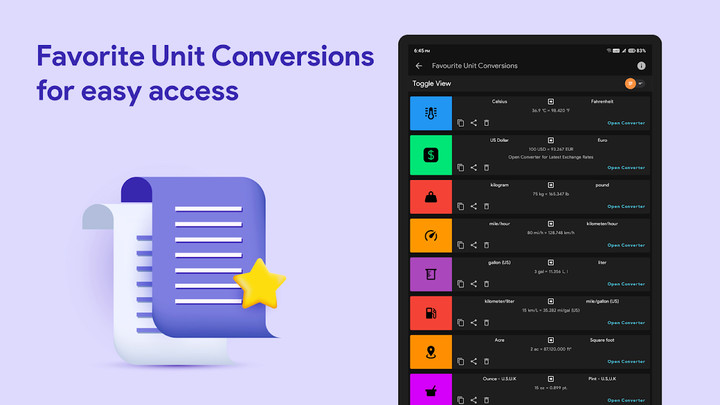This screenshot has width=720, height=405.
Task: Open Converter for Celsius to Fahrenheit
Action: [626, 123]
